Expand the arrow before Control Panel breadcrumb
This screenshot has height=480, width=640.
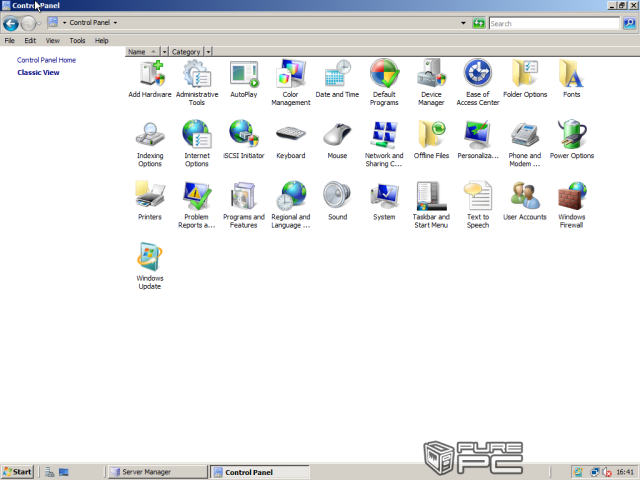point(64,23)
